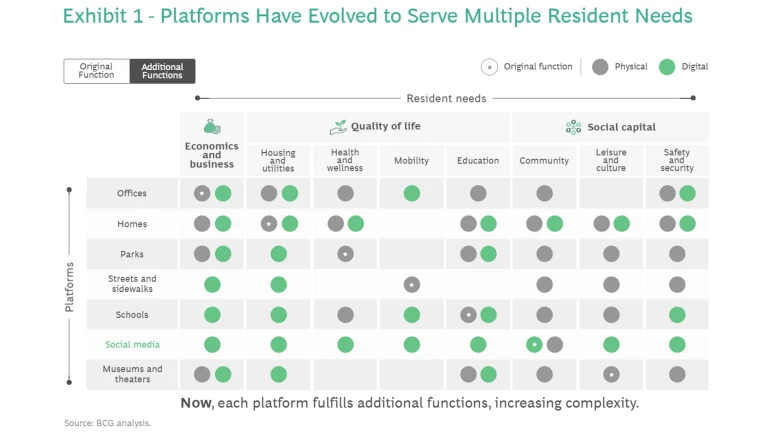Click the Economics and business money icon
Viewport: 768px width, 432px height.
pyautogui.click(x=212, y=127)
